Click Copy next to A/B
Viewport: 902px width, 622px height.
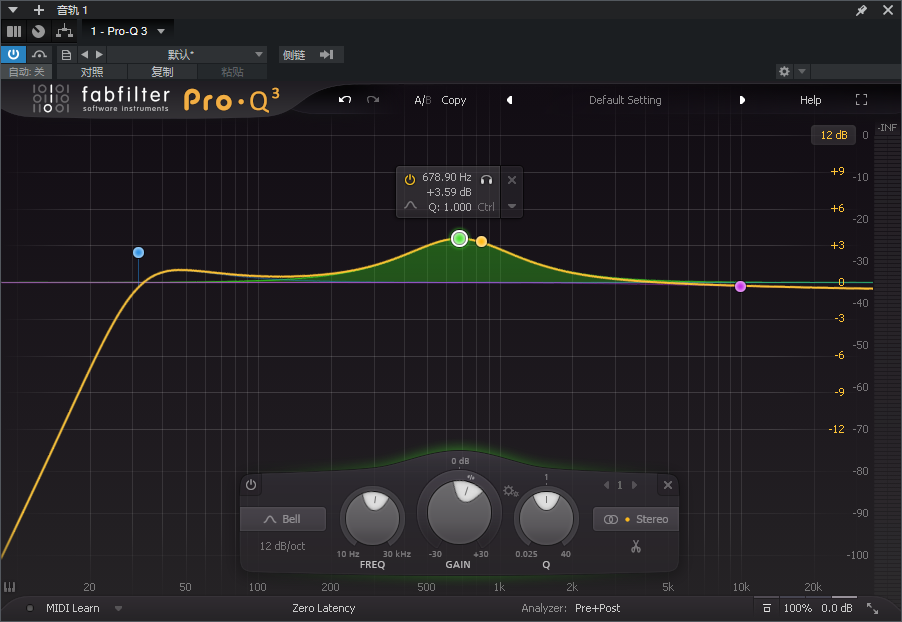point(453,100)
